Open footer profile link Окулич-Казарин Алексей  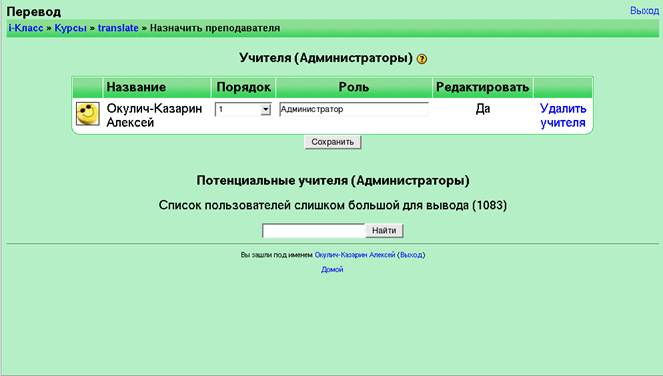355,255
